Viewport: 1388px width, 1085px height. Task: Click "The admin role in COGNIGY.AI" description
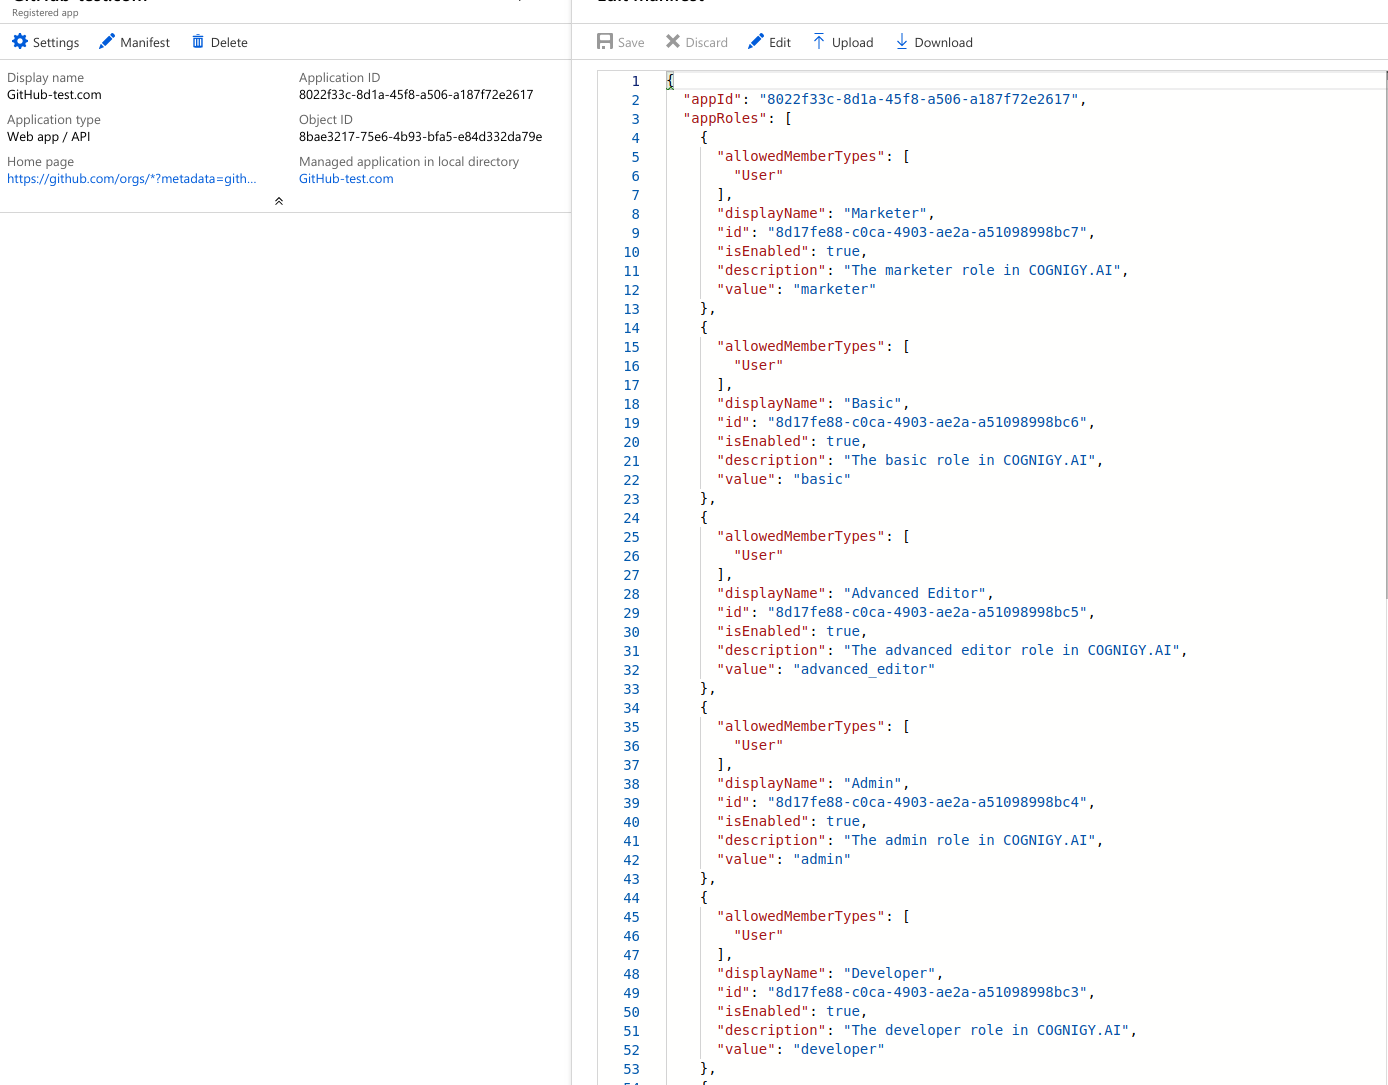click(969, 840)
